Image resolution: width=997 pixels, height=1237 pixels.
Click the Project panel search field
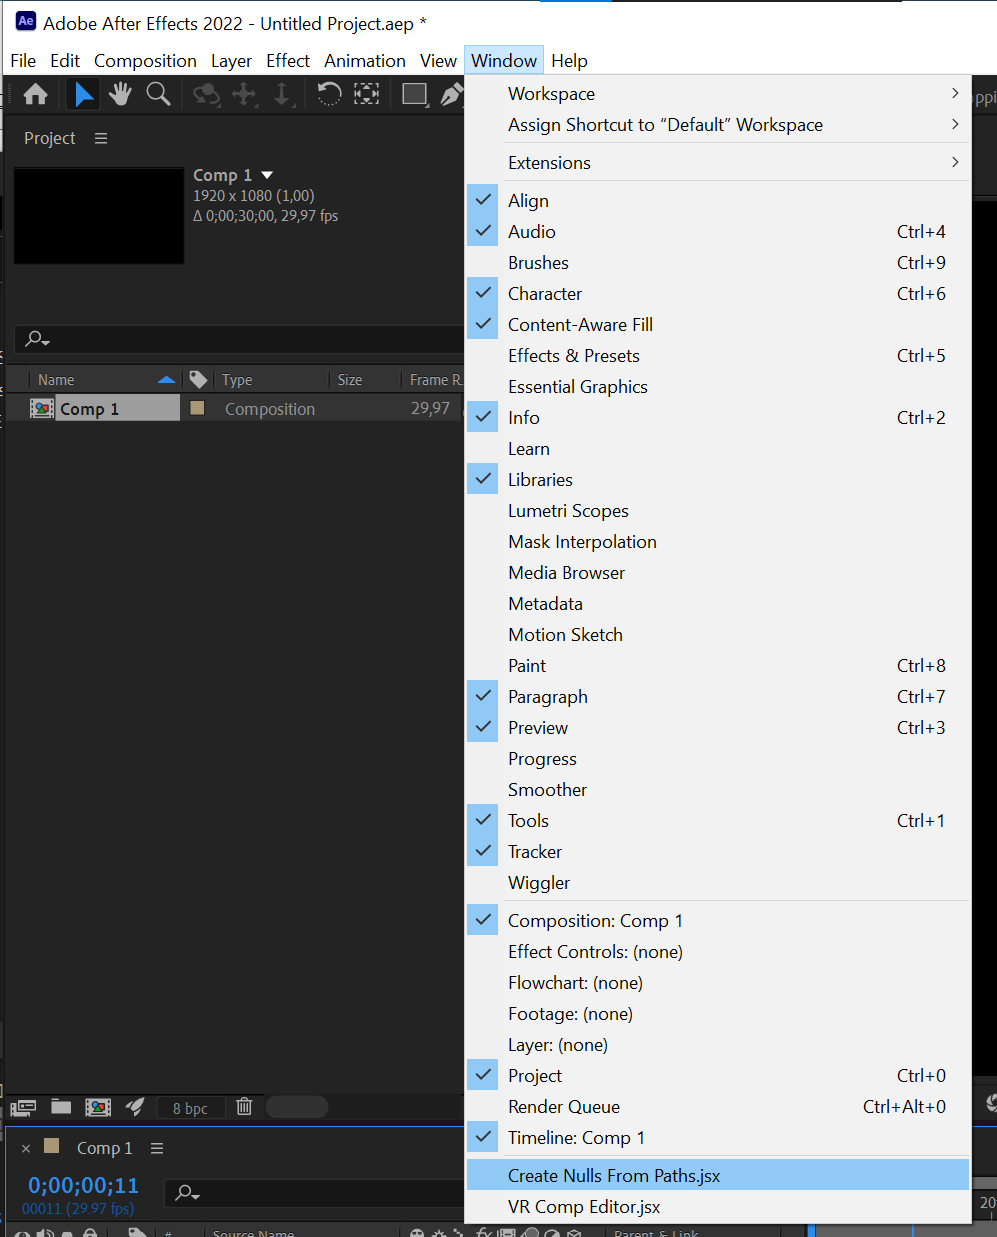point(240,339)
